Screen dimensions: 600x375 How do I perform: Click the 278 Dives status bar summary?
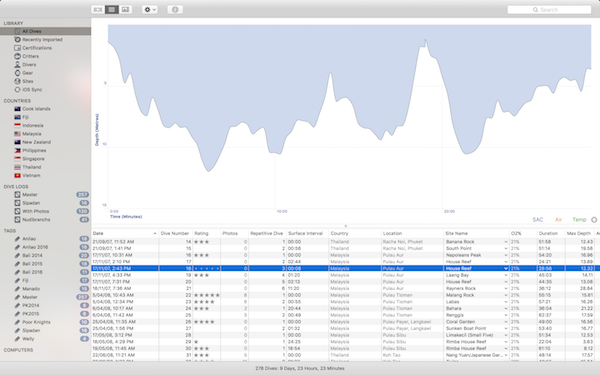pyautogui.click(x=300, y=368)
